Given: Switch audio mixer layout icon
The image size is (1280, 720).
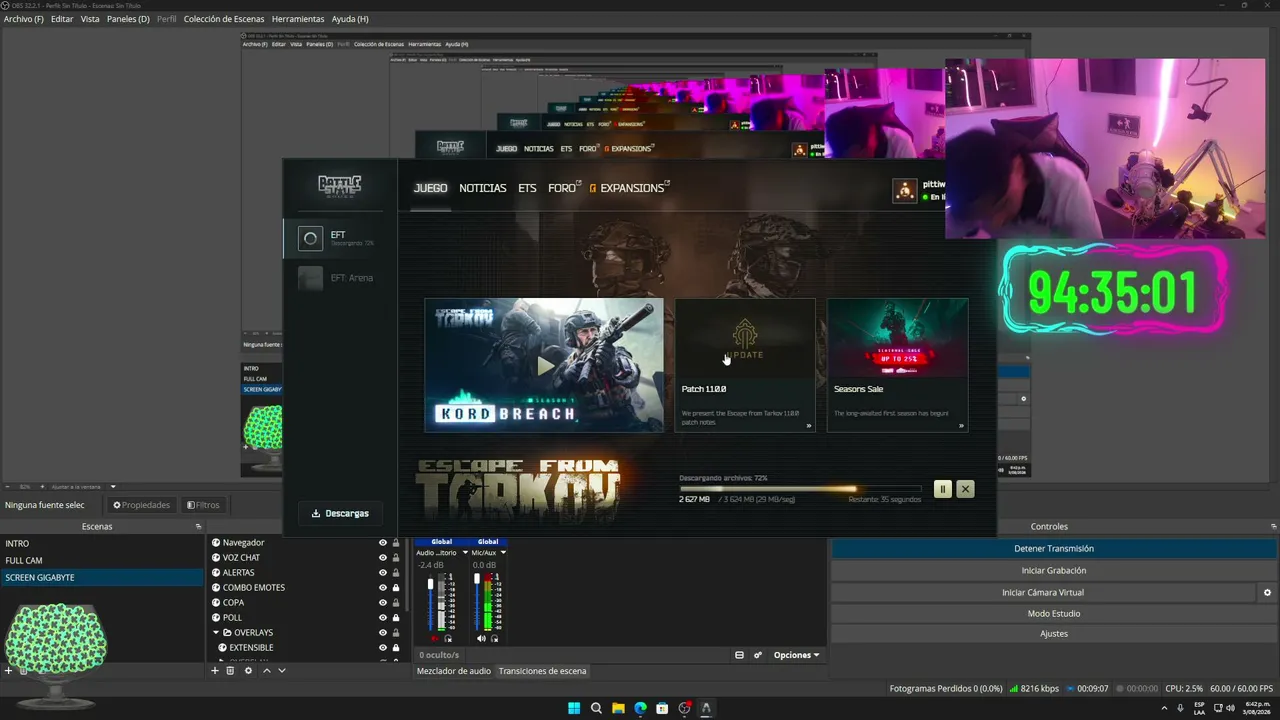Looking at the screenshot, I should pyautogui.click(x=739, y=655).
